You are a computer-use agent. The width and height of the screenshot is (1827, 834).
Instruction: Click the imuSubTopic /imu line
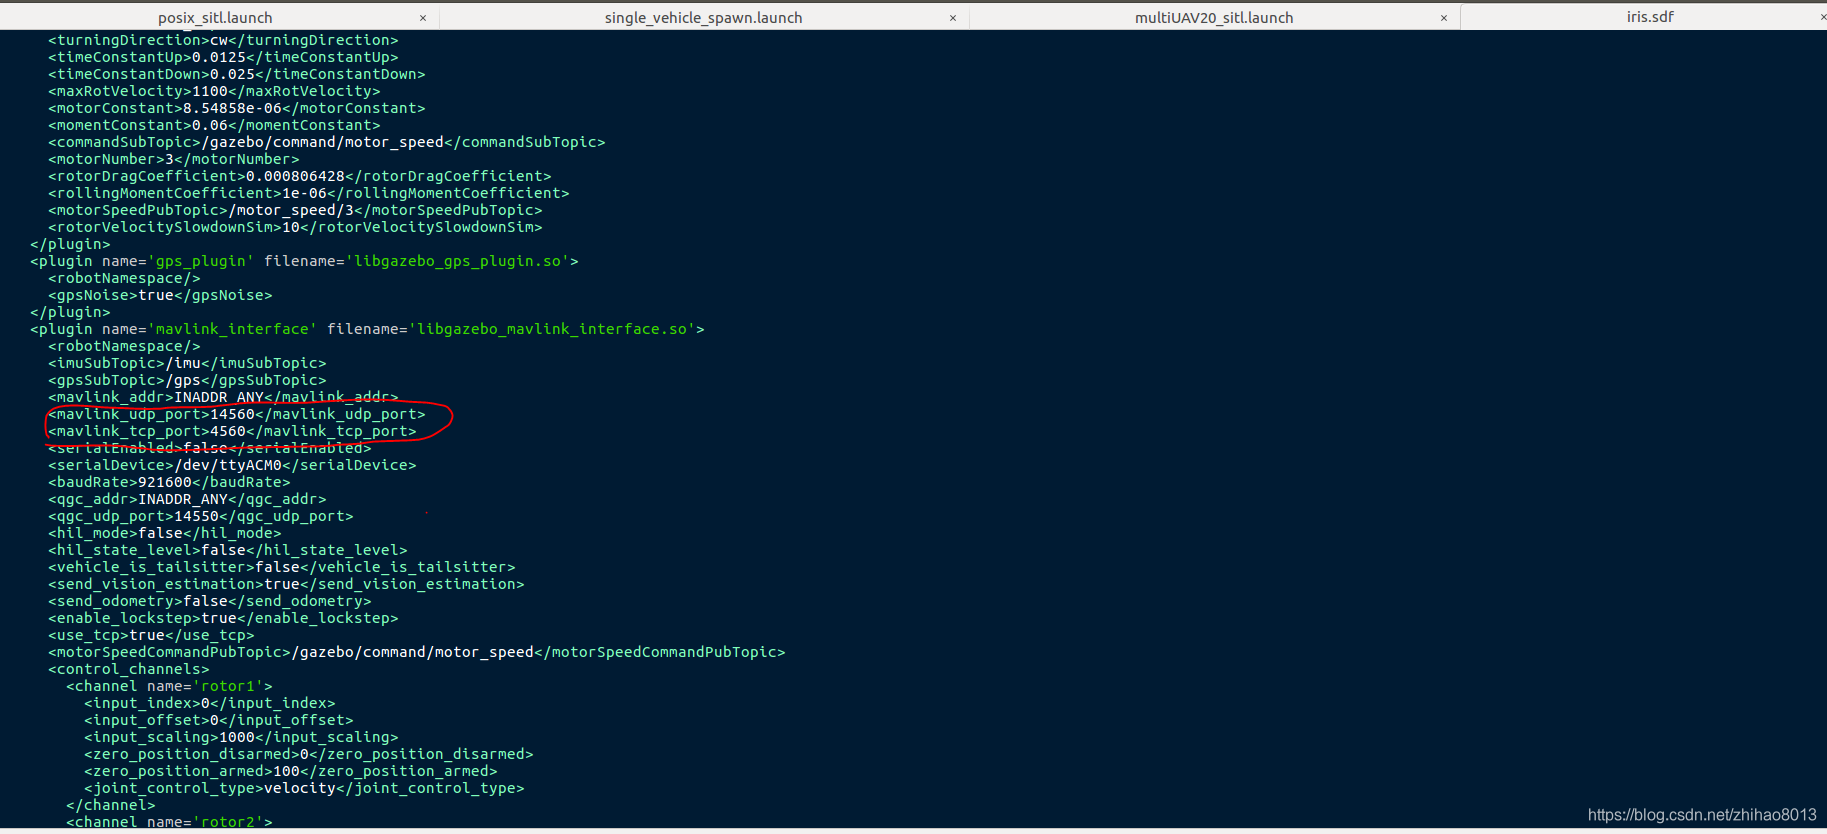[x=187, y=363]
